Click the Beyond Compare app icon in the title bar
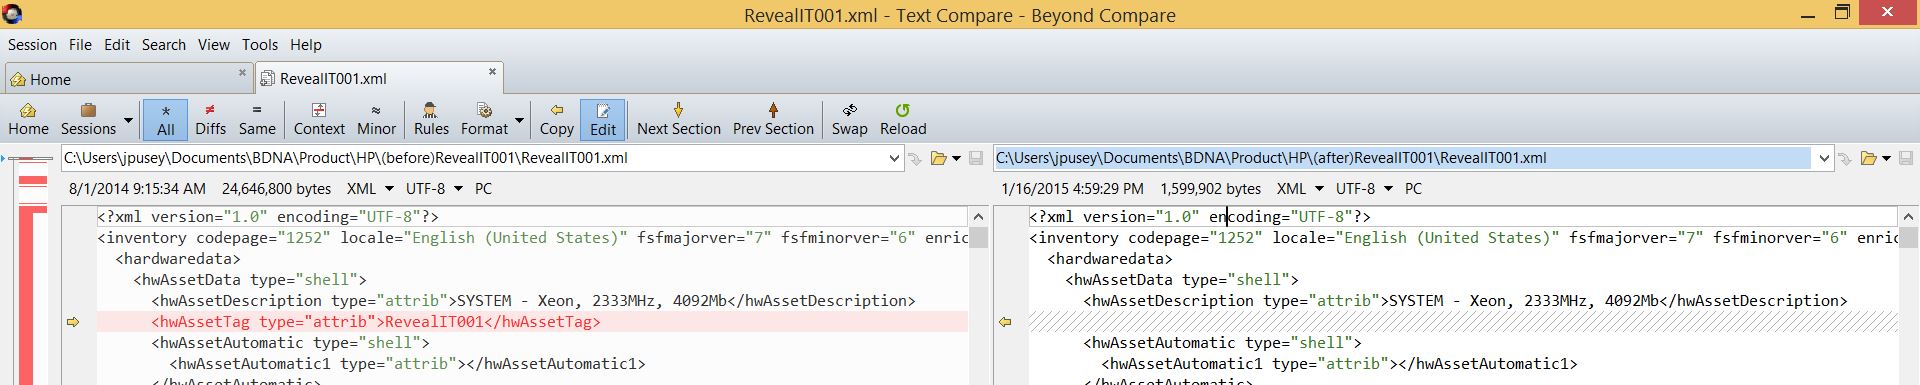This screenshot has height=385, width=1920. 12,14
